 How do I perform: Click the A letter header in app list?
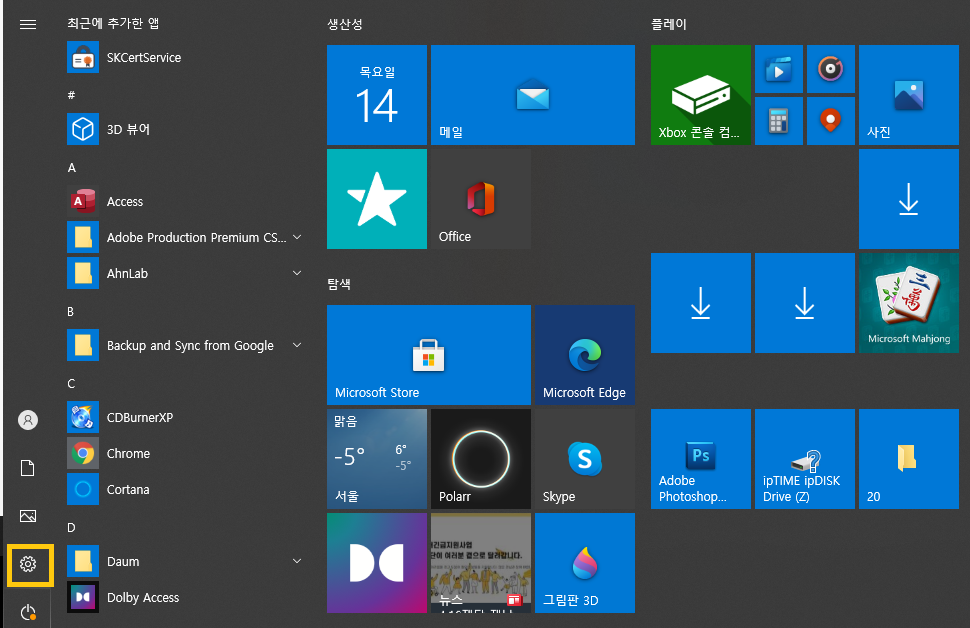tap(72, 168)
